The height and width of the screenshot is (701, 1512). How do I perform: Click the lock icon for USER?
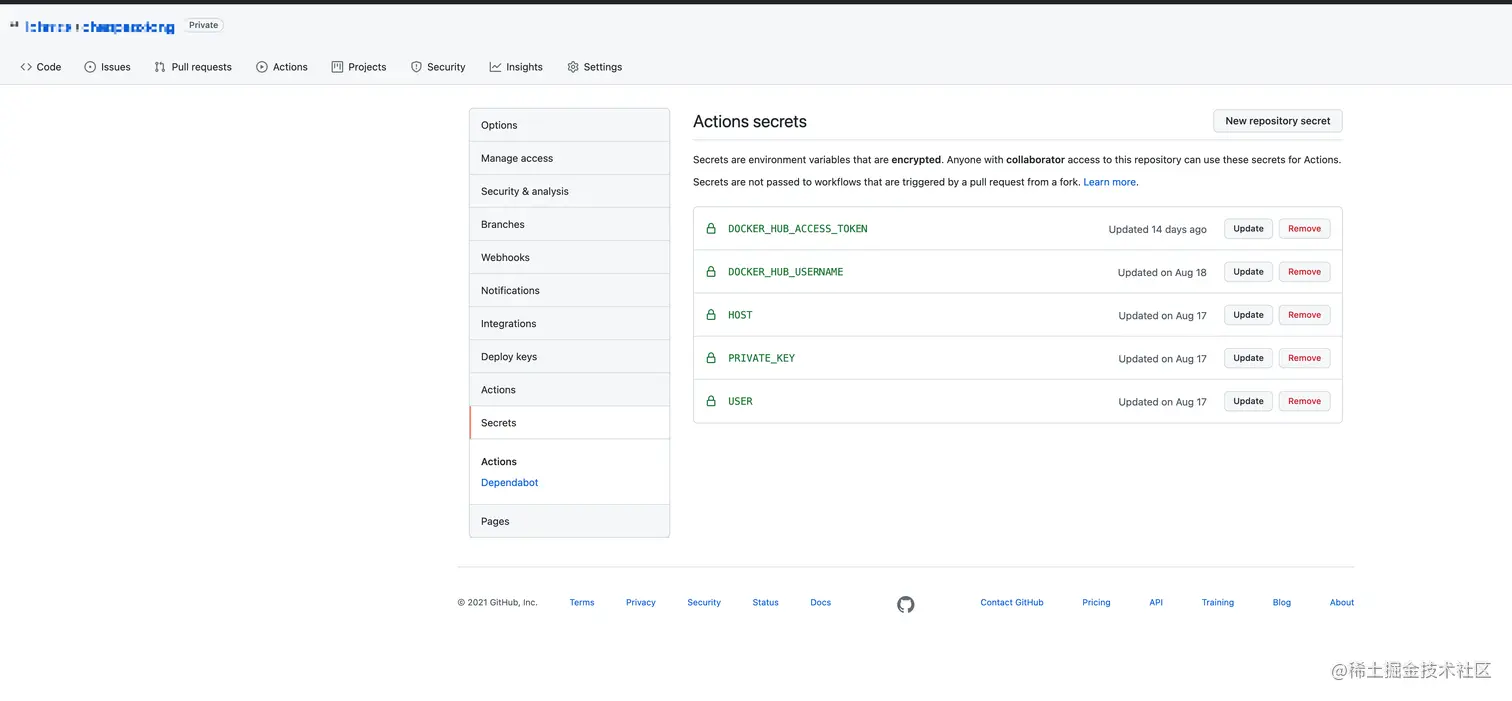711,401
